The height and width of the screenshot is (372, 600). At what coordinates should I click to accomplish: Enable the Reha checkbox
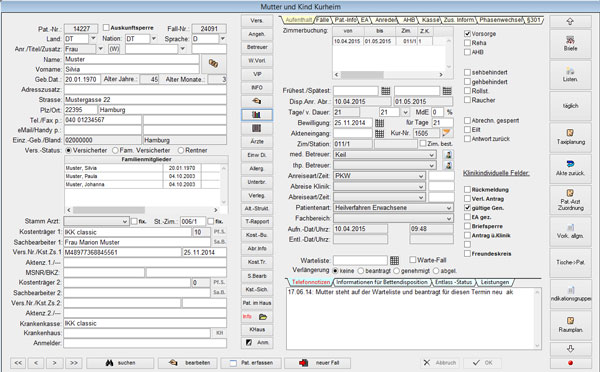[x=467, y=43]
